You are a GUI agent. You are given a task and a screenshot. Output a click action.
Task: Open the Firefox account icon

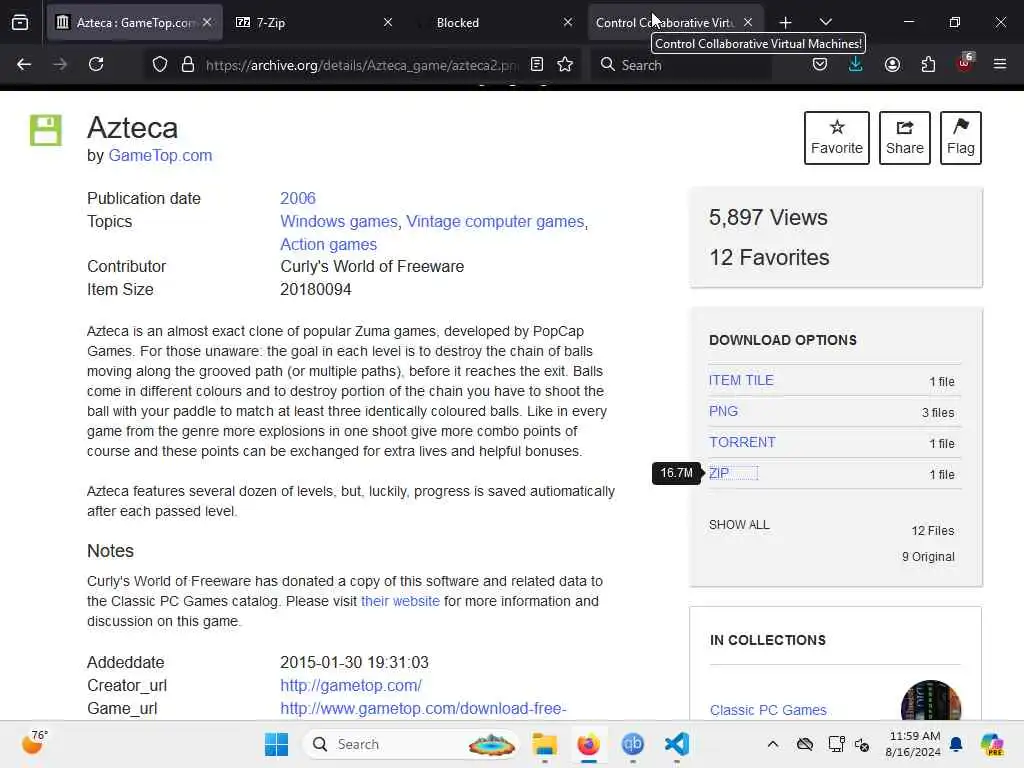pyautogui.click(x=892, y=64)
